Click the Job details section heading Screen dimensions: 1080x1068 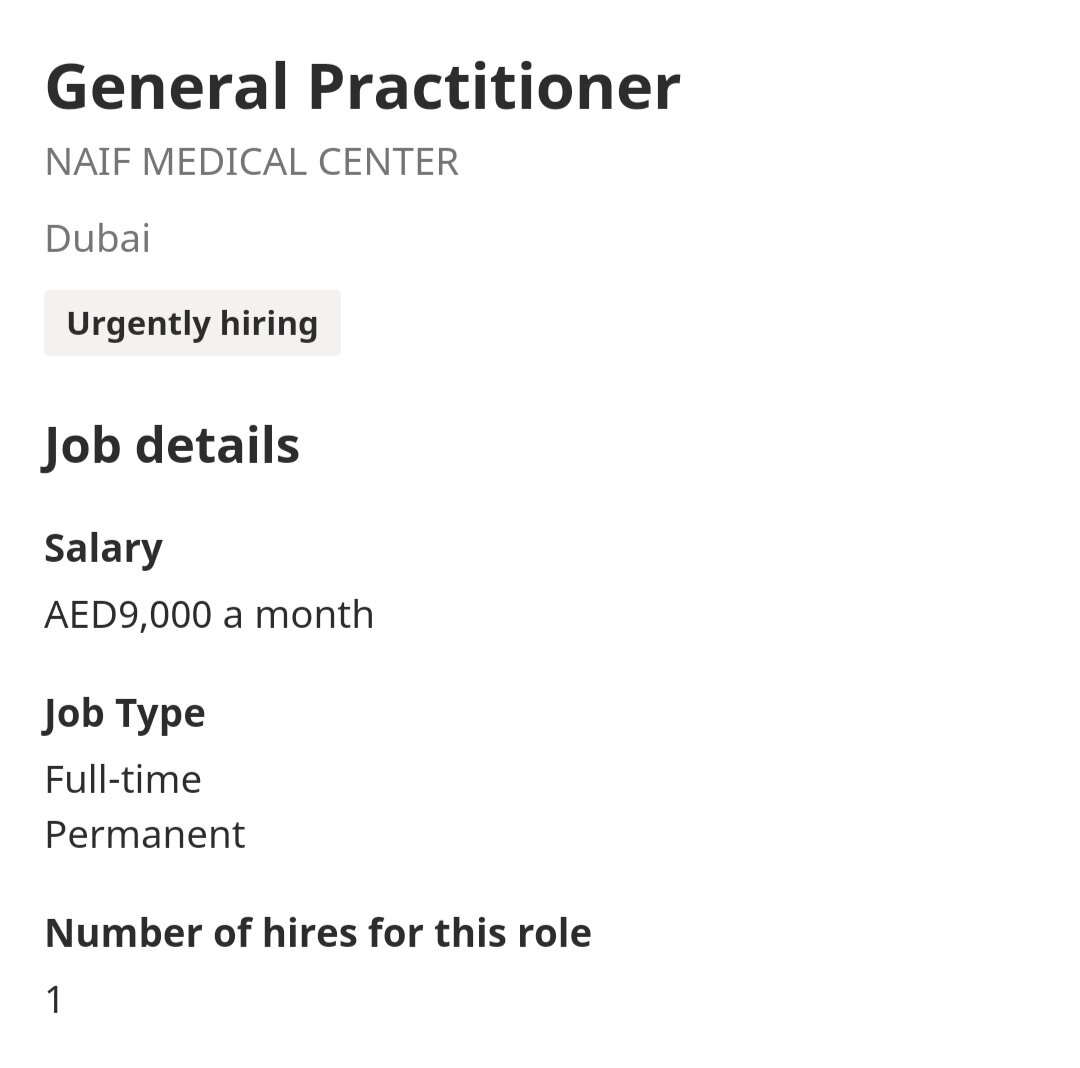click(x=172, y=445)
